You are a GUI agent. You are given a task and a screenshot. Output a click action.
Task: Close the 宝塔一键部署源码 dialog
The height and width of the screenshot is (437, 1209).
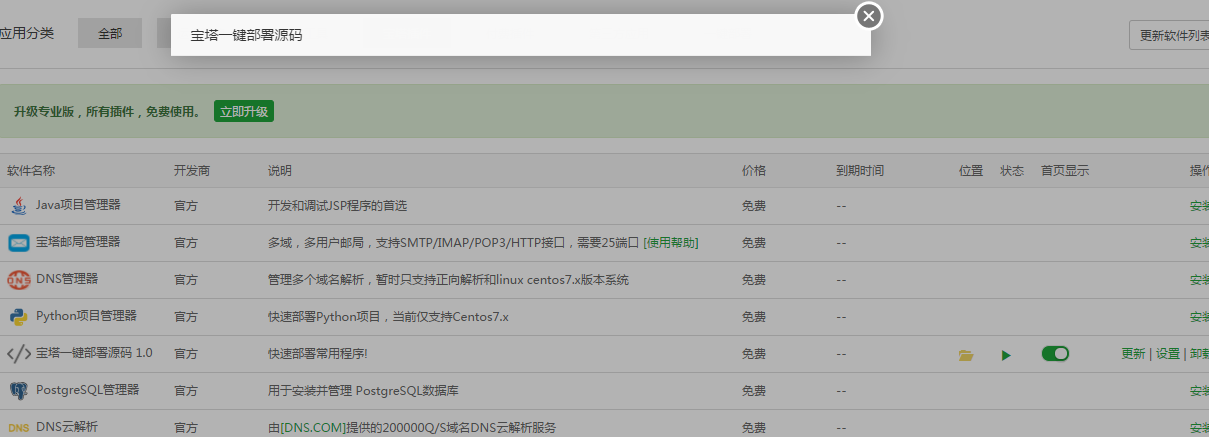869,16
